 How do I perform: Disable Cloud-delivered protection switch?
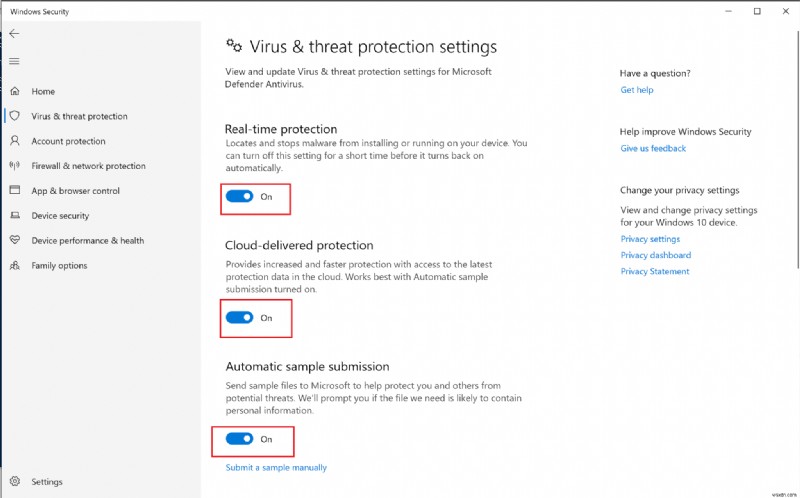(239, 318)
